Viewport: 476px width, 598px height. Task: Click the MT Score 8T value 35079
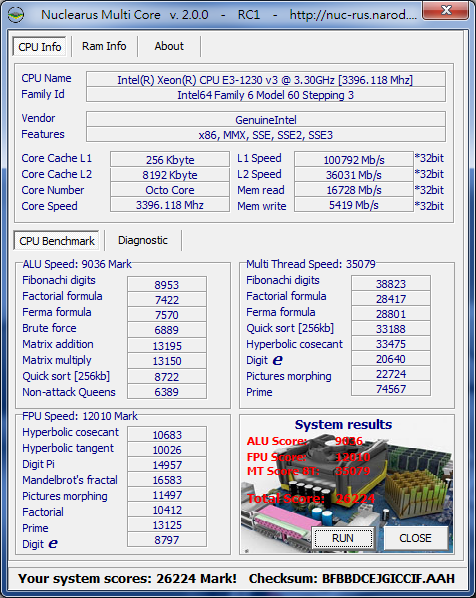click(352, 471)
